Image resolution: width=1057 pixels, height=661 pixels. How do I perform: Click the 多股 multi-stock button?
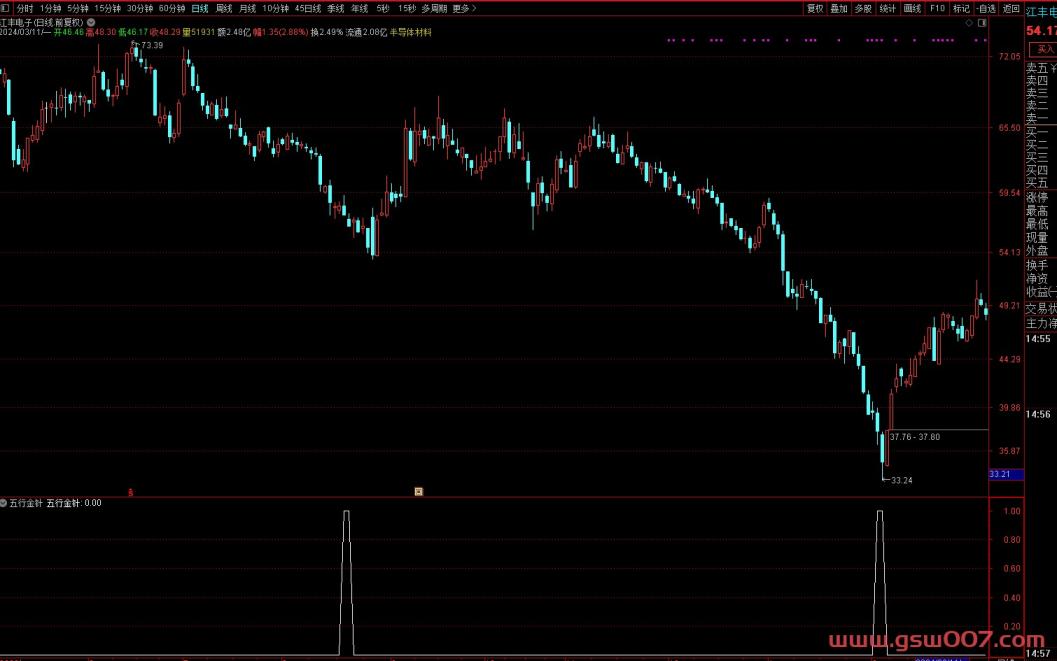[863, 8]
